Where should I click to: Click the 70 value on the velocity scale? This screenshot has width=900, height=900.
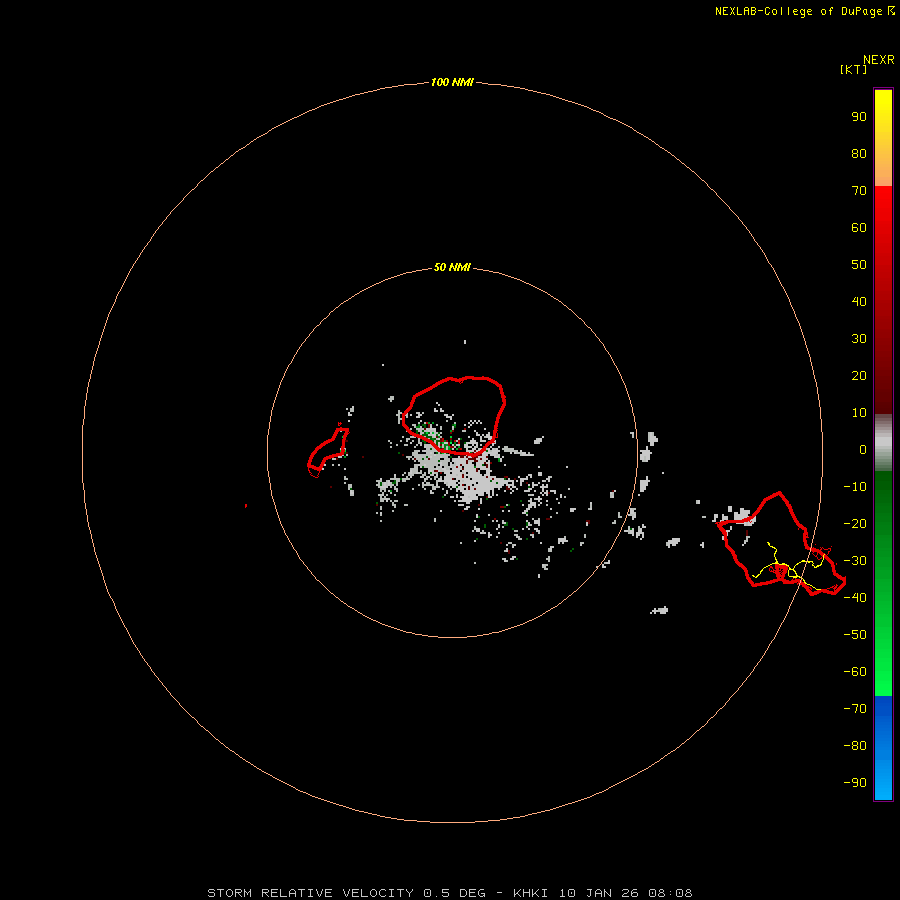click(859, 191)
